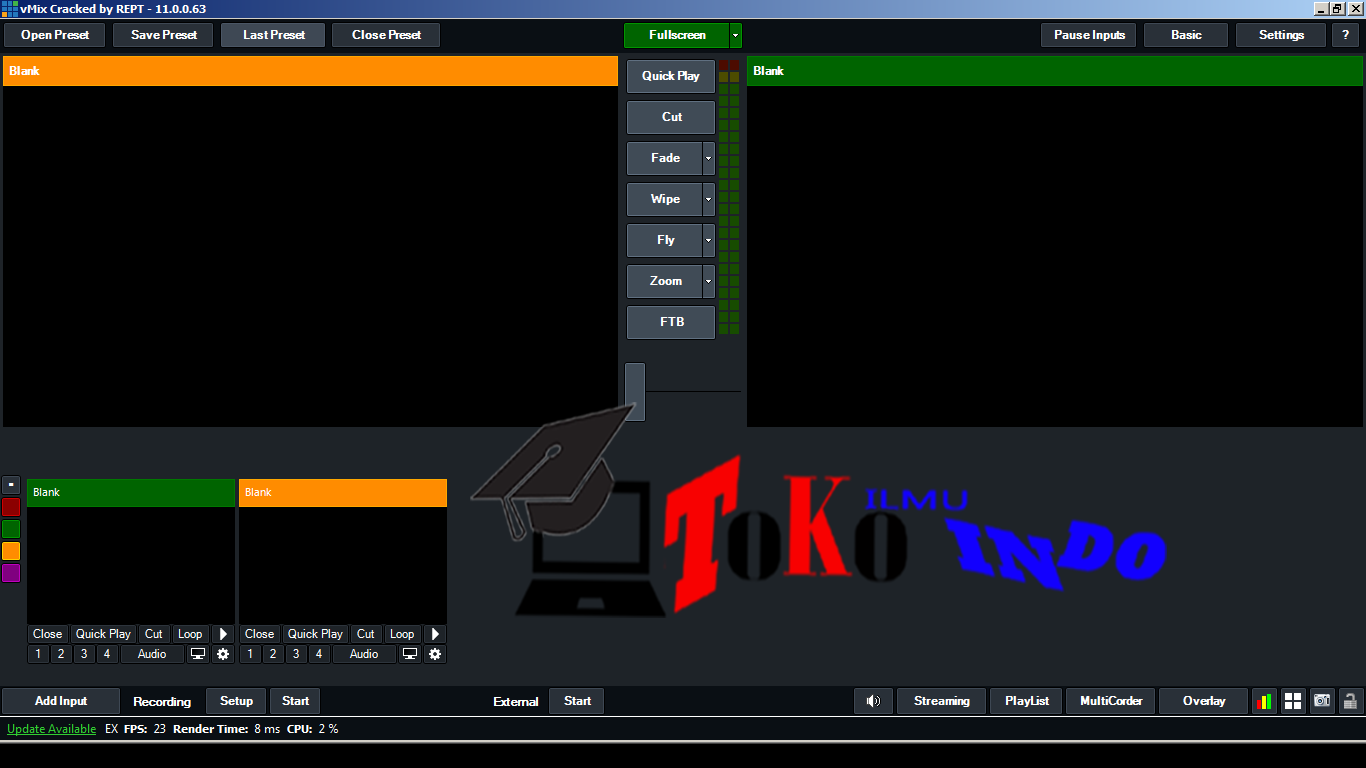Toggle Audio on green Blank input
1366x768 pixels.
click(x=152, y=654)
